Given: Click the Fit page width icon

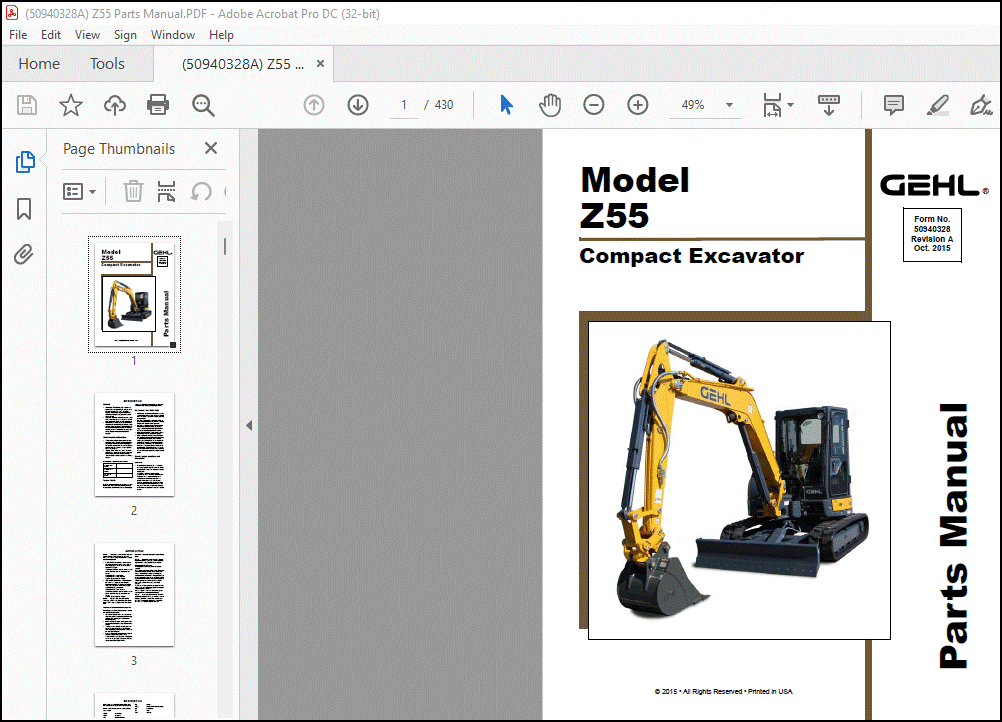Looking at the screenshot, I should (x=772, y=105).
